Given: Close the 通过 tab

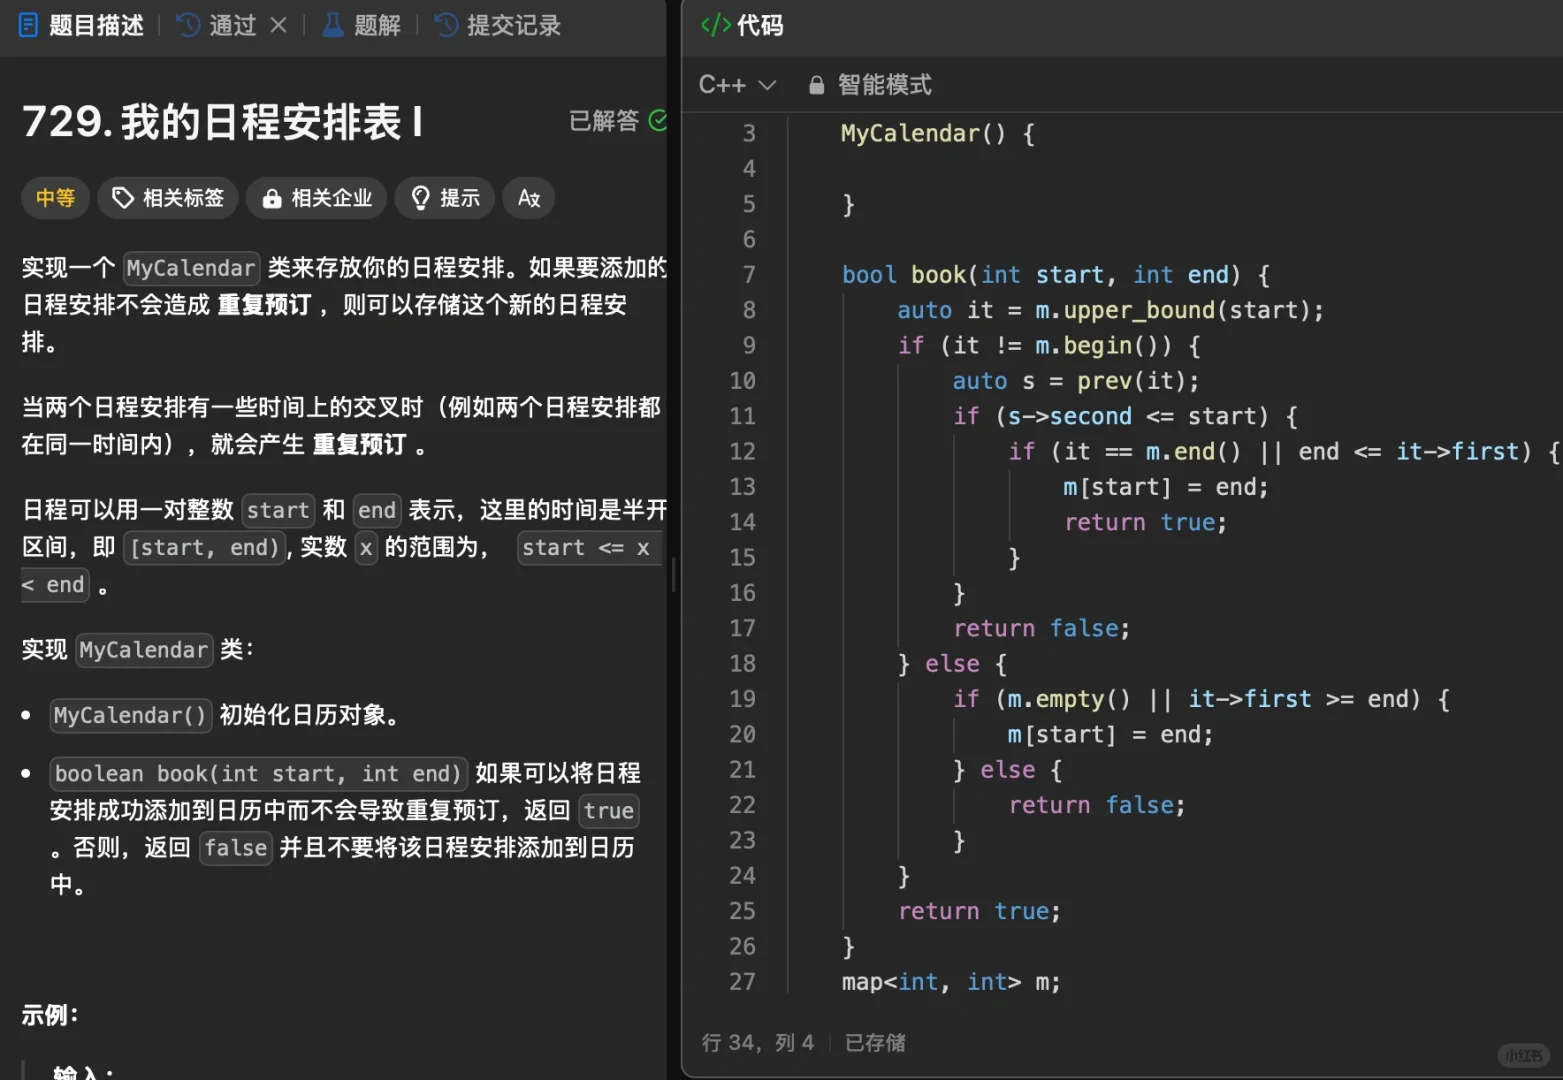Looking at the screenshot, I should click(279, 25).
